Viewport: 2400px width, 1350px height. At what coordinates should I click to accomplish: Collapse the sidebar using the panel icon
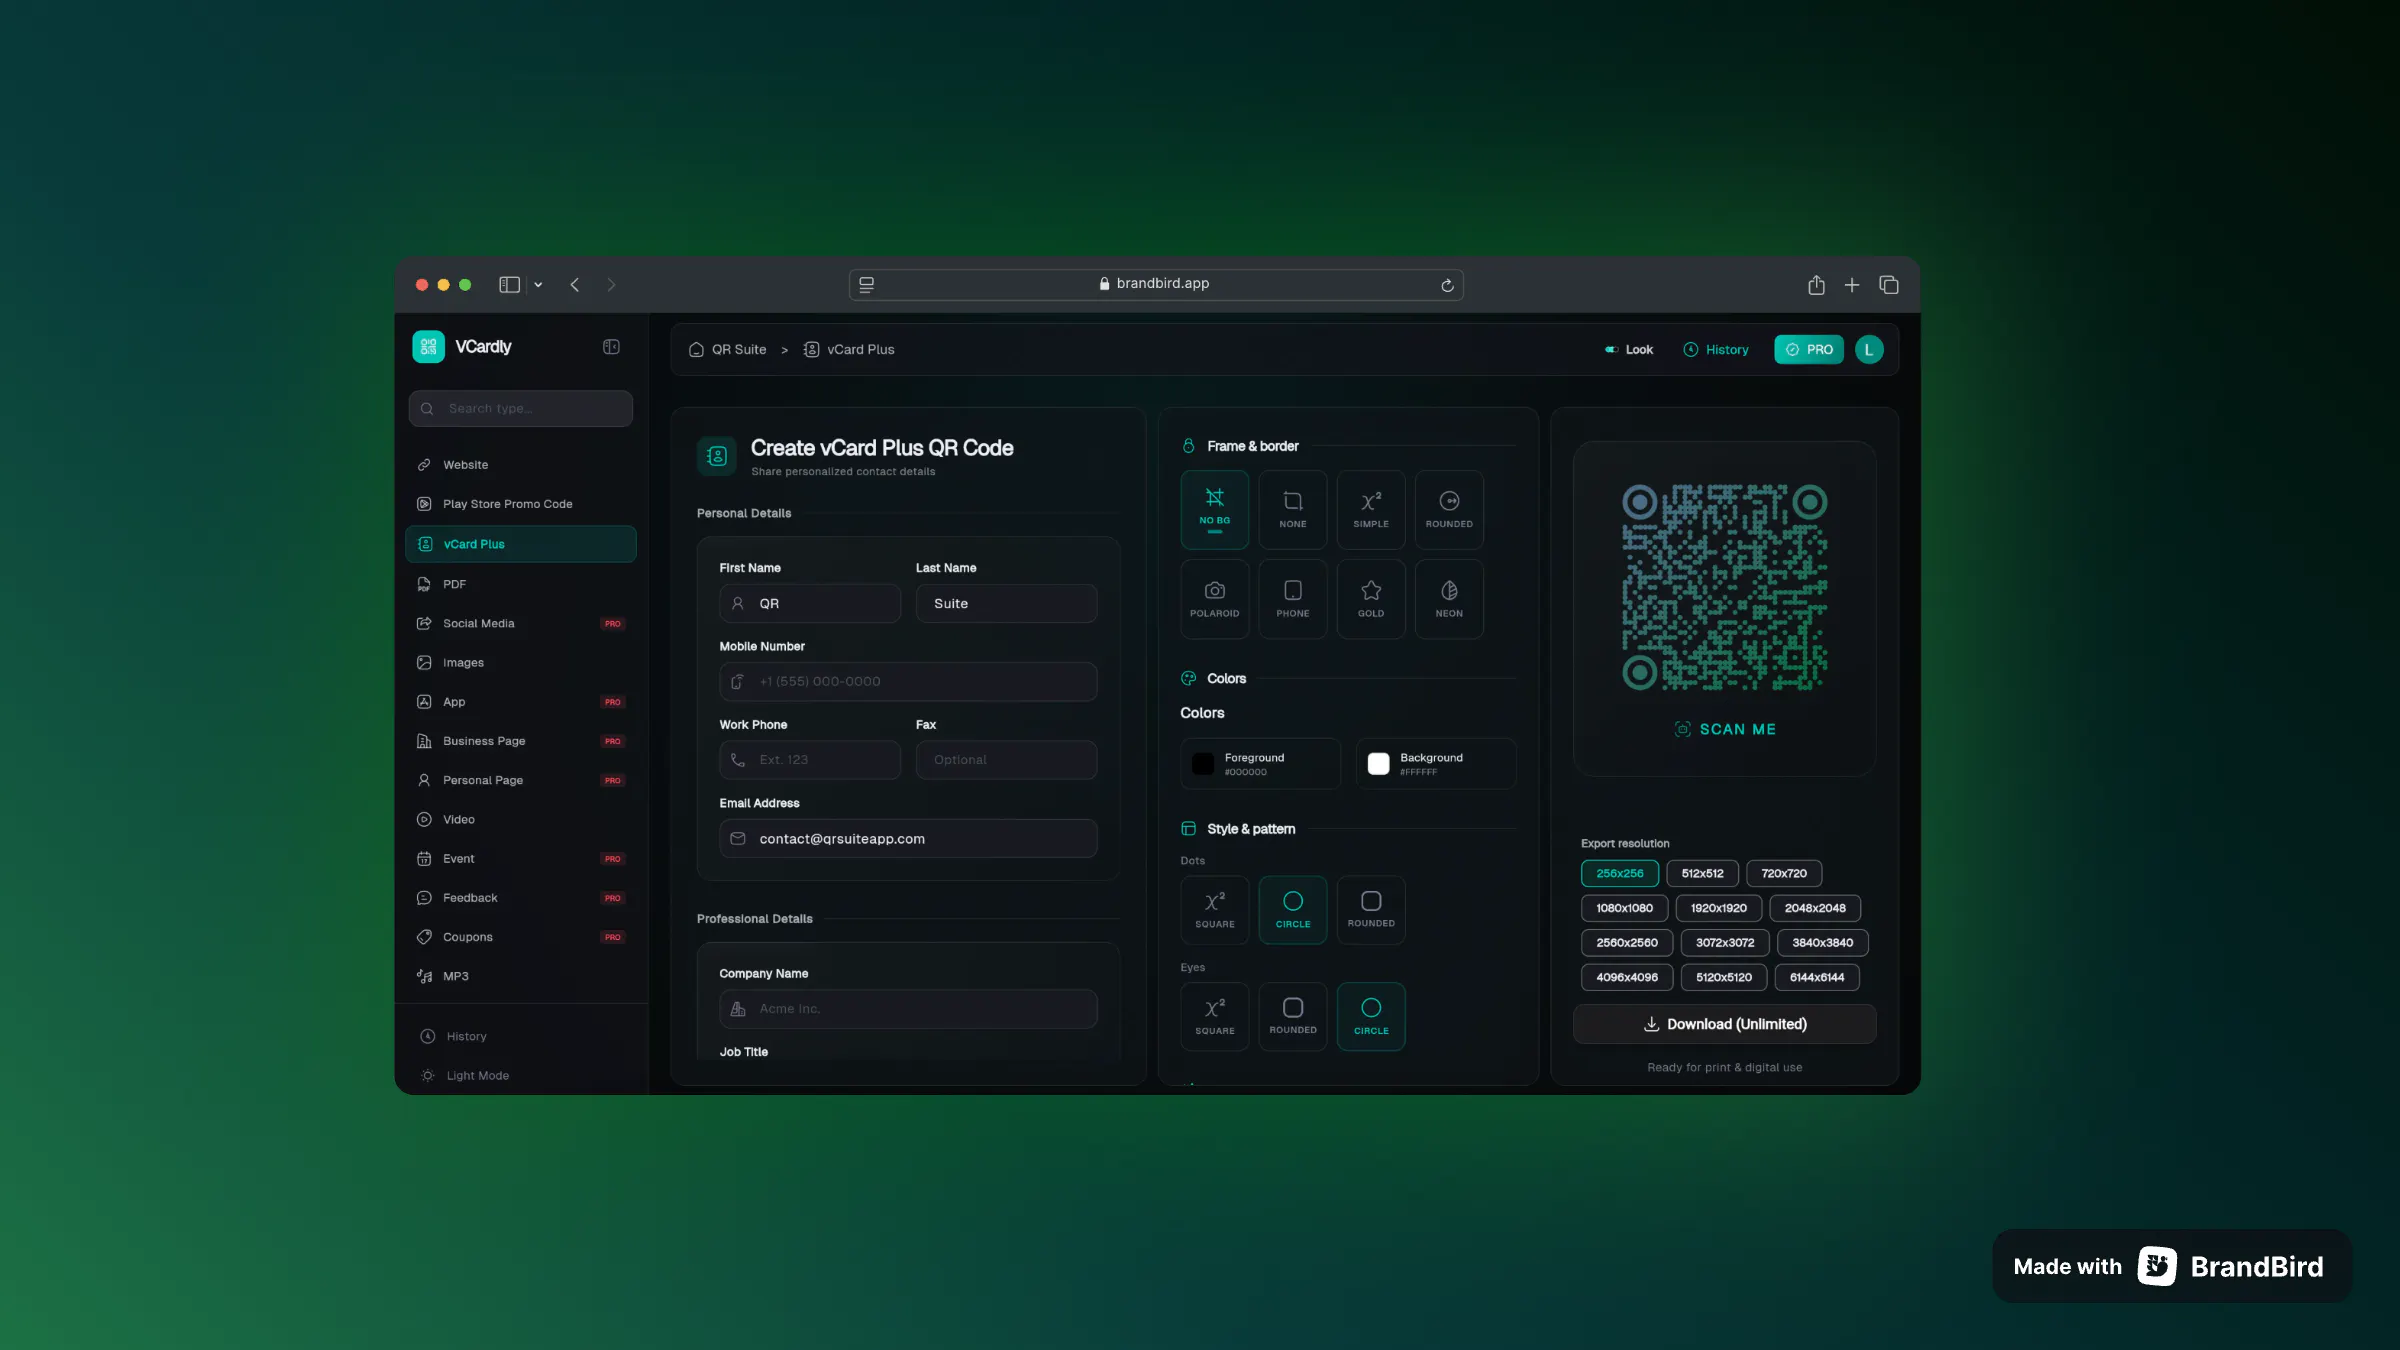click(611, 347)
